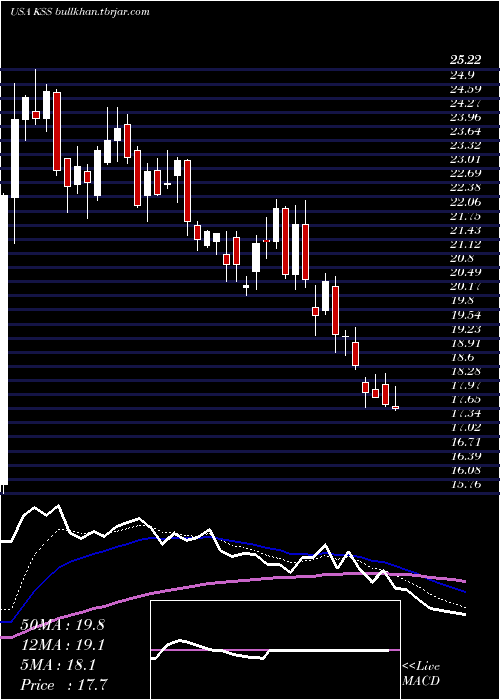This screenshot has height=700, width=500.
Task: Select the 20.17 price level label
Action: tap(466, 287)
